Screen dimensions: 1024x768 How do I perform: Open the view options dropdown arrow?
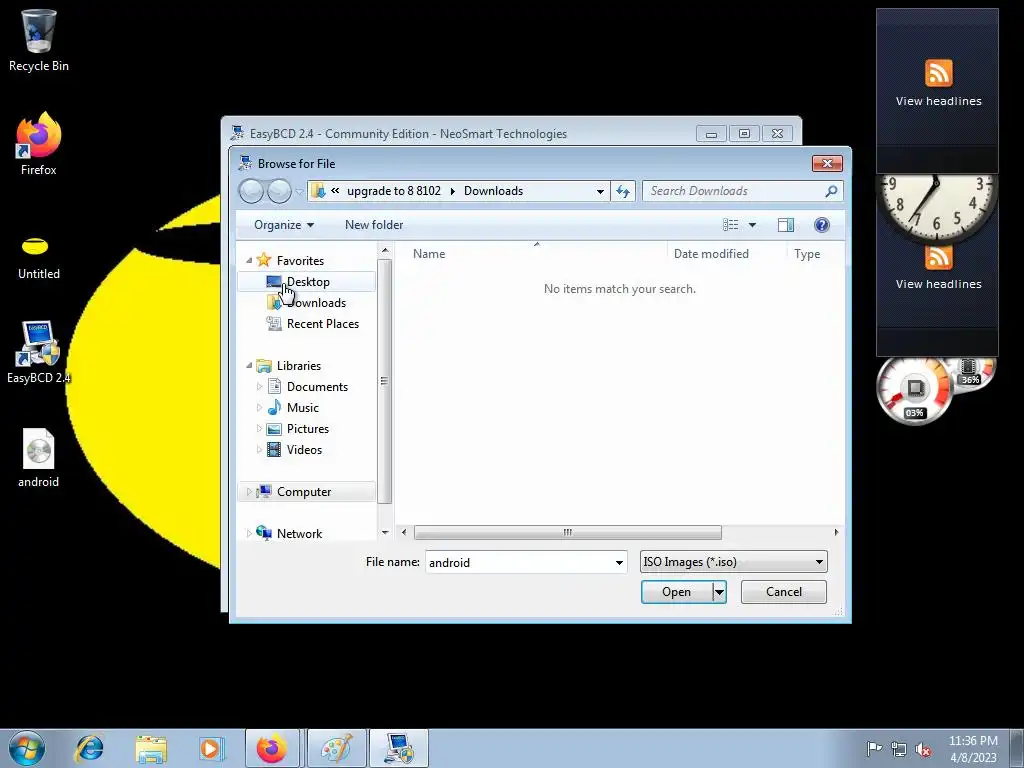[752, 225]
